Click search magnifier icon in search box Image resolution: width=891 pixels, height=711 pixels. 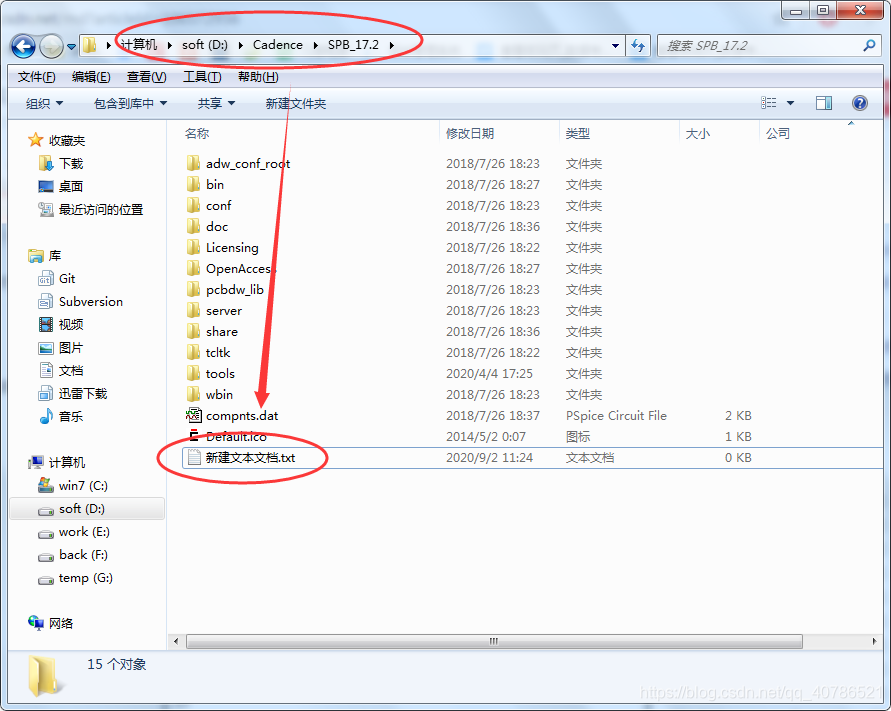coord(869,45)
